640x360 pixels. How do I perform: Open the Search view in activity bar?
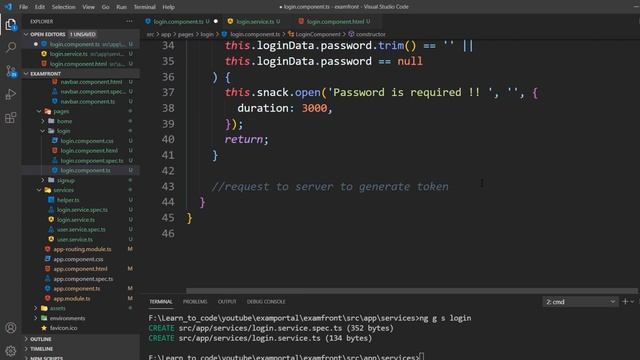pos(11,47)
